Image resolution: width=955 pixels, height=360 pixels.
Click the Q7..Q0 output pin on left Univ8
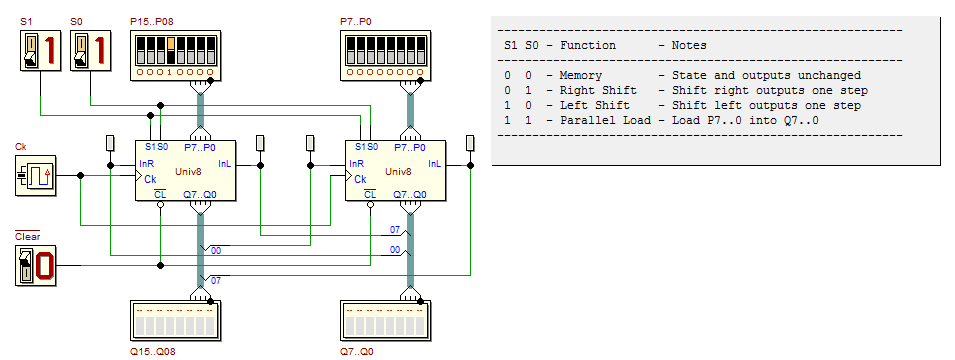click(x=200, y=195)
